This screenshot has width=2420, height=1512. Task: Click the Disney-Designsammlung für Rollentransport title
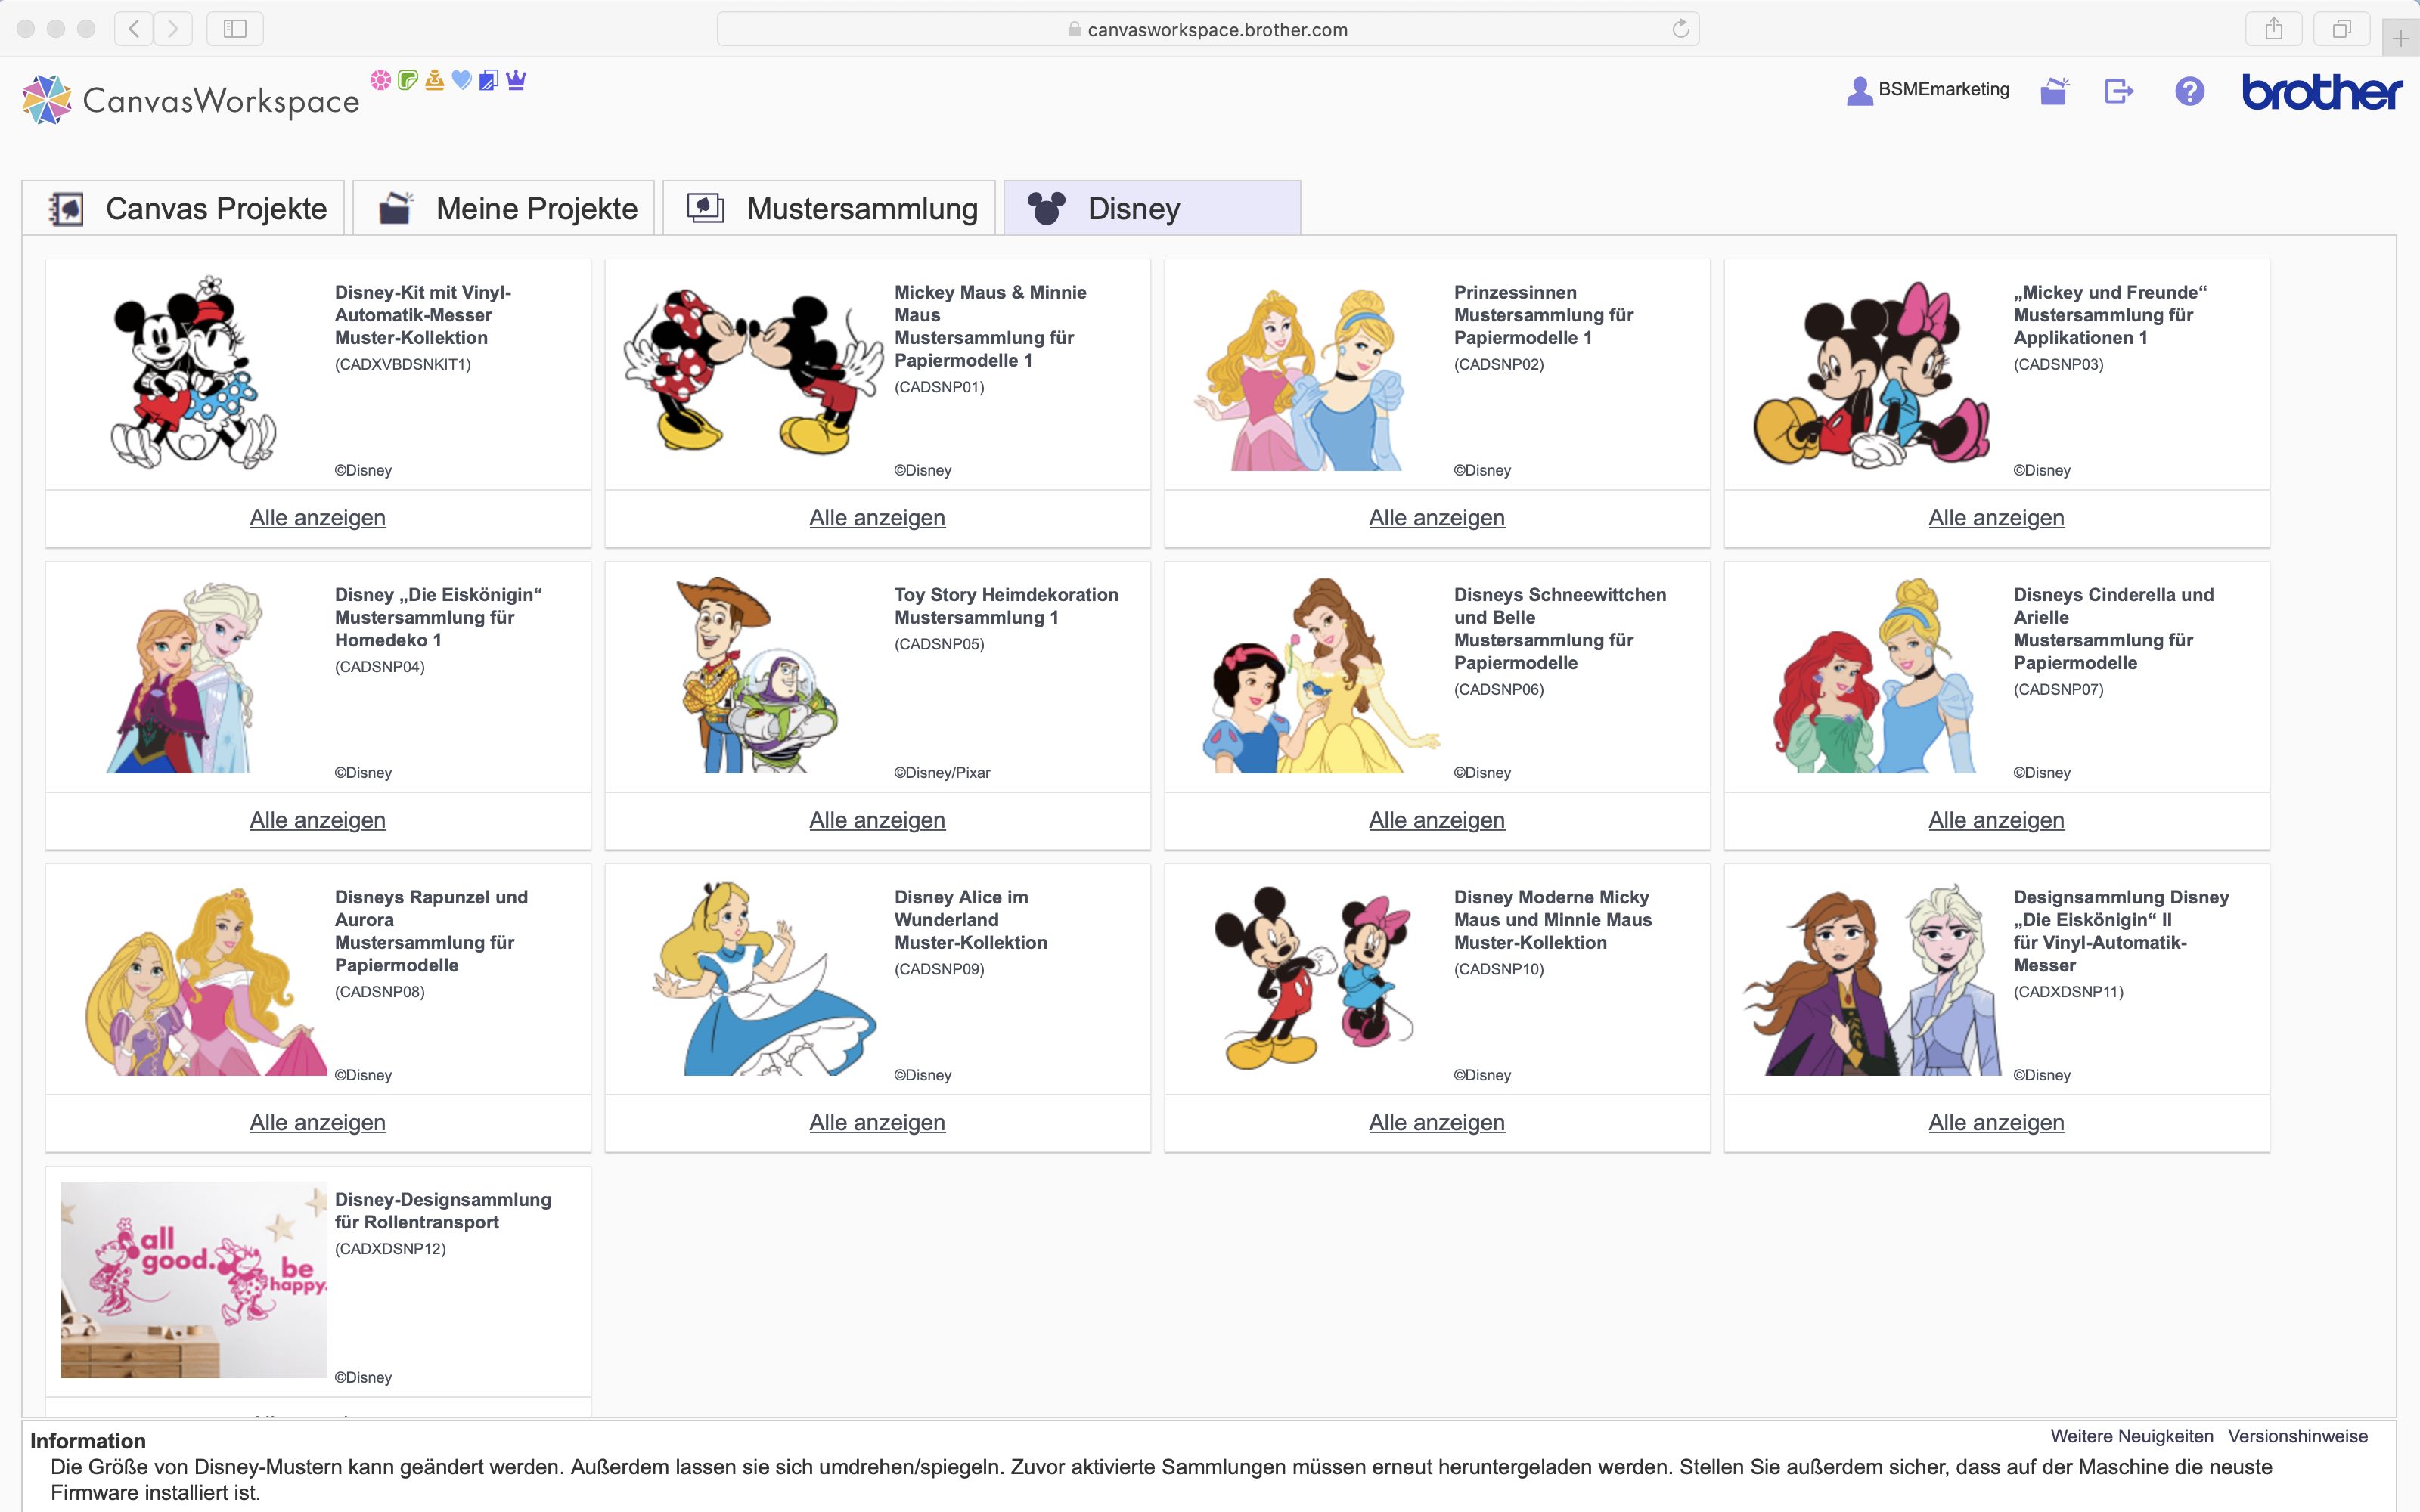coord(443,1211)
